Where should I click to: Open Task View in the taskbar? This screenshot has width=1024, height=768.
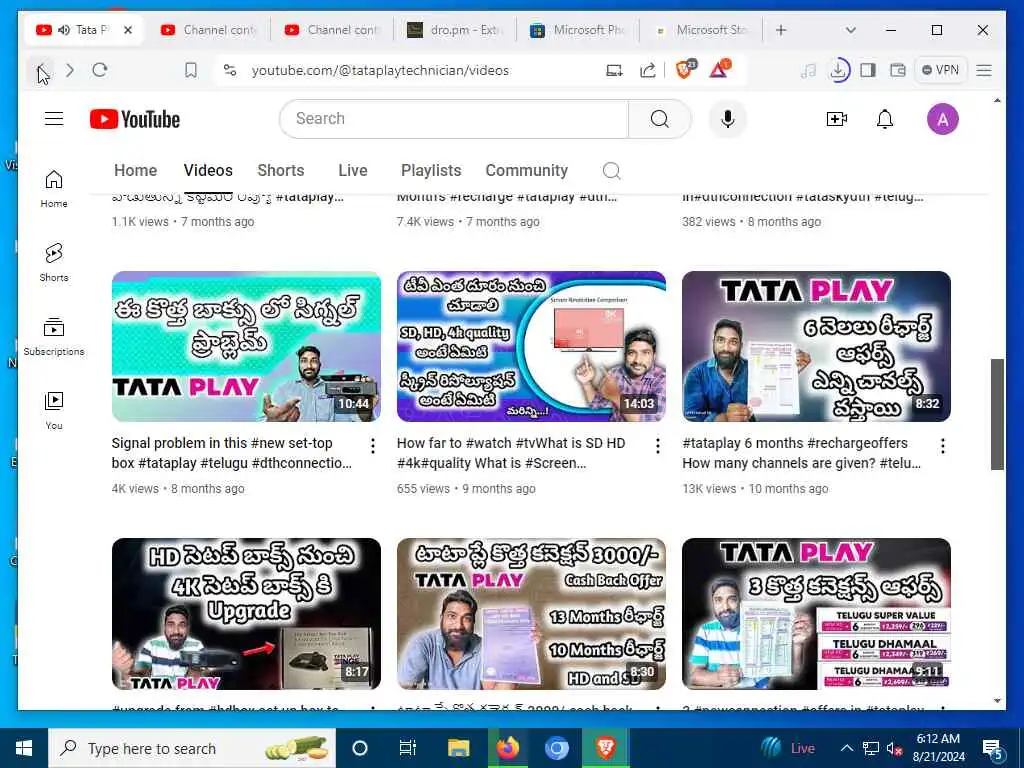click(408, 748)
